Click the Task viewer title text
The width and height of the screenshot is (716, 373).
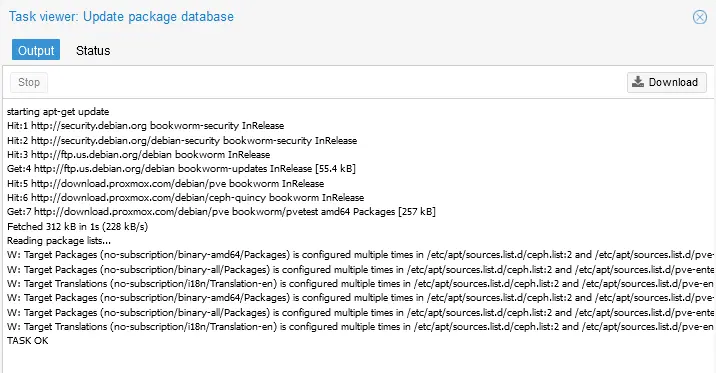[x=121, y=17]
